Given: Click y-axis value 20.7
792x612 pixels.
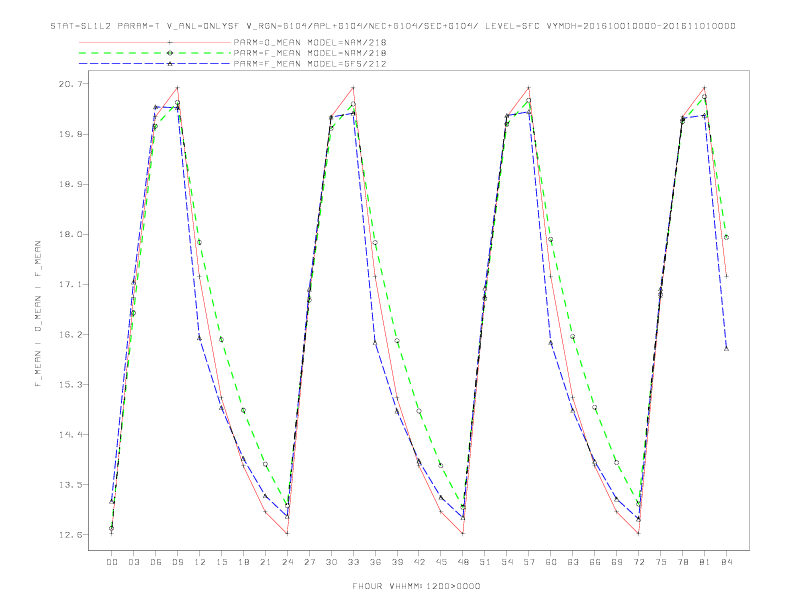Looking at the screenshot, I should click(72, 84).
